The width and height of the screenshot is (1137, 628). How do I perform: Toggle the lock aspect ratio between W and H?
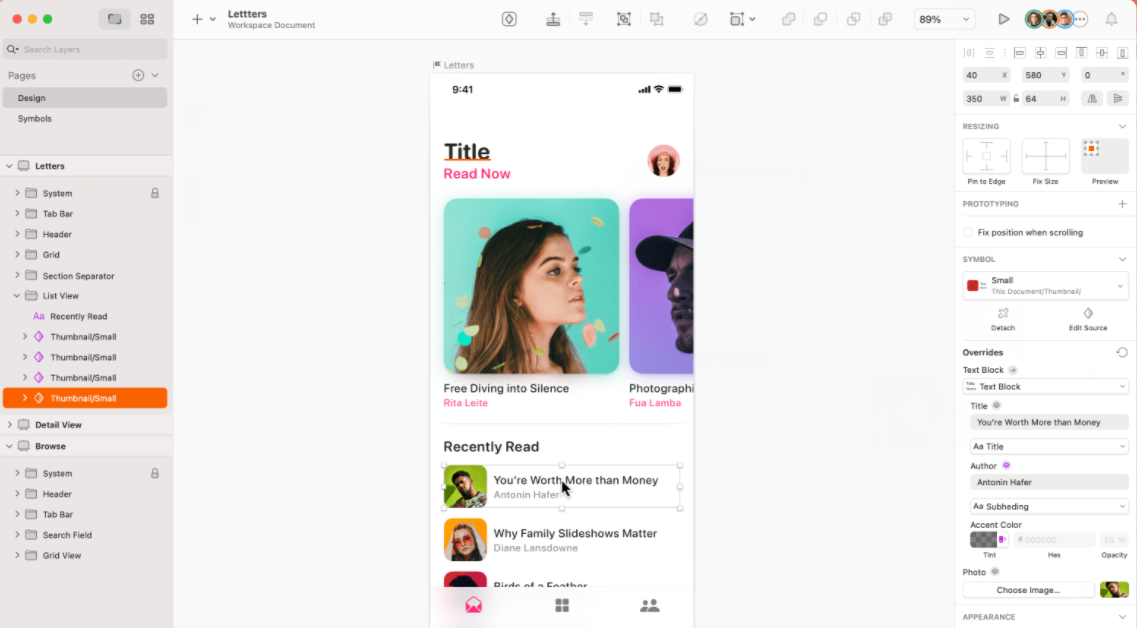tap(1016, 98)
